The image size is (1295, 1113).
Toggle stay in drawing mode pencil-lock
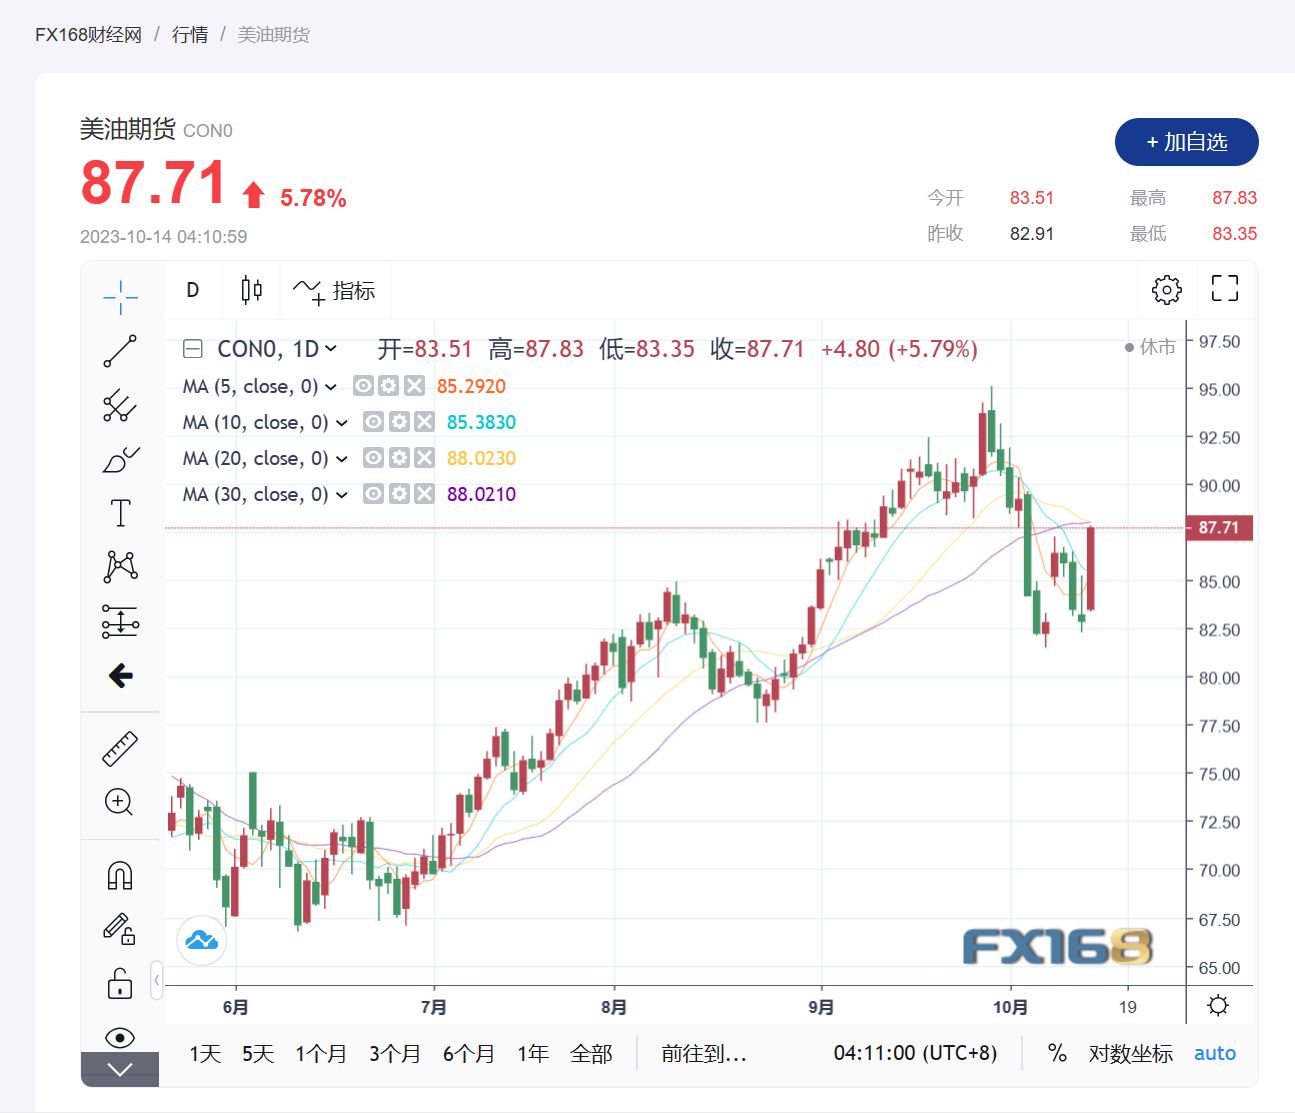click(x=120, y=930)
